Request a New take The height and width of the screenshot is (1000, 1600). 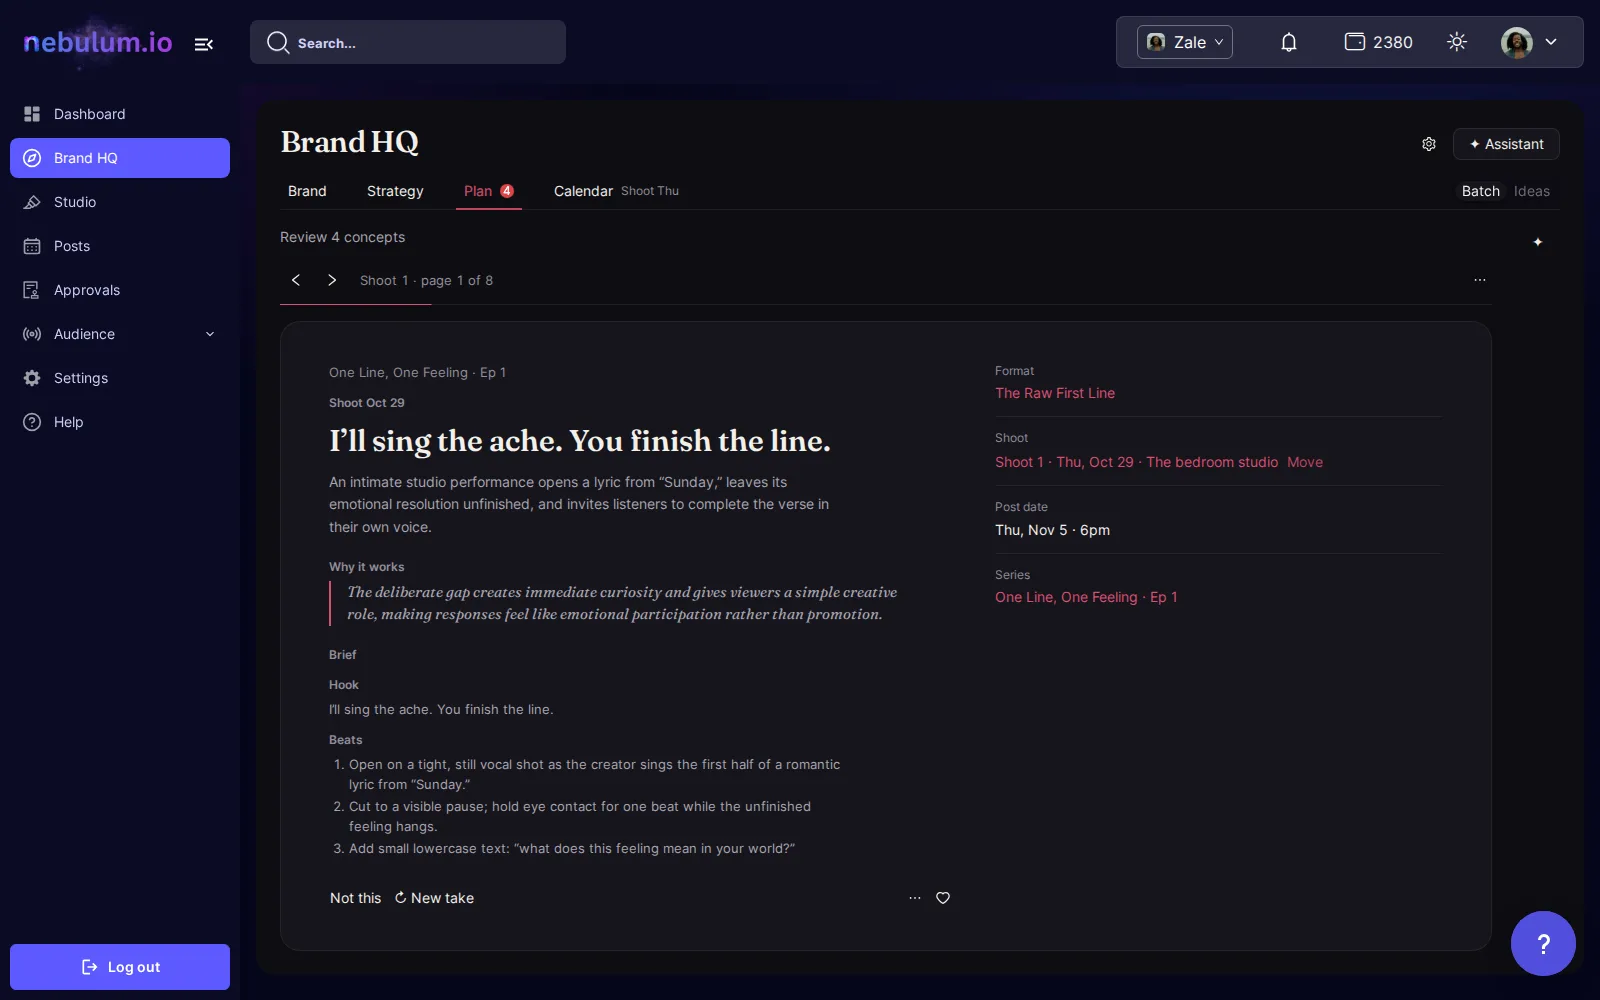point(434,898)
